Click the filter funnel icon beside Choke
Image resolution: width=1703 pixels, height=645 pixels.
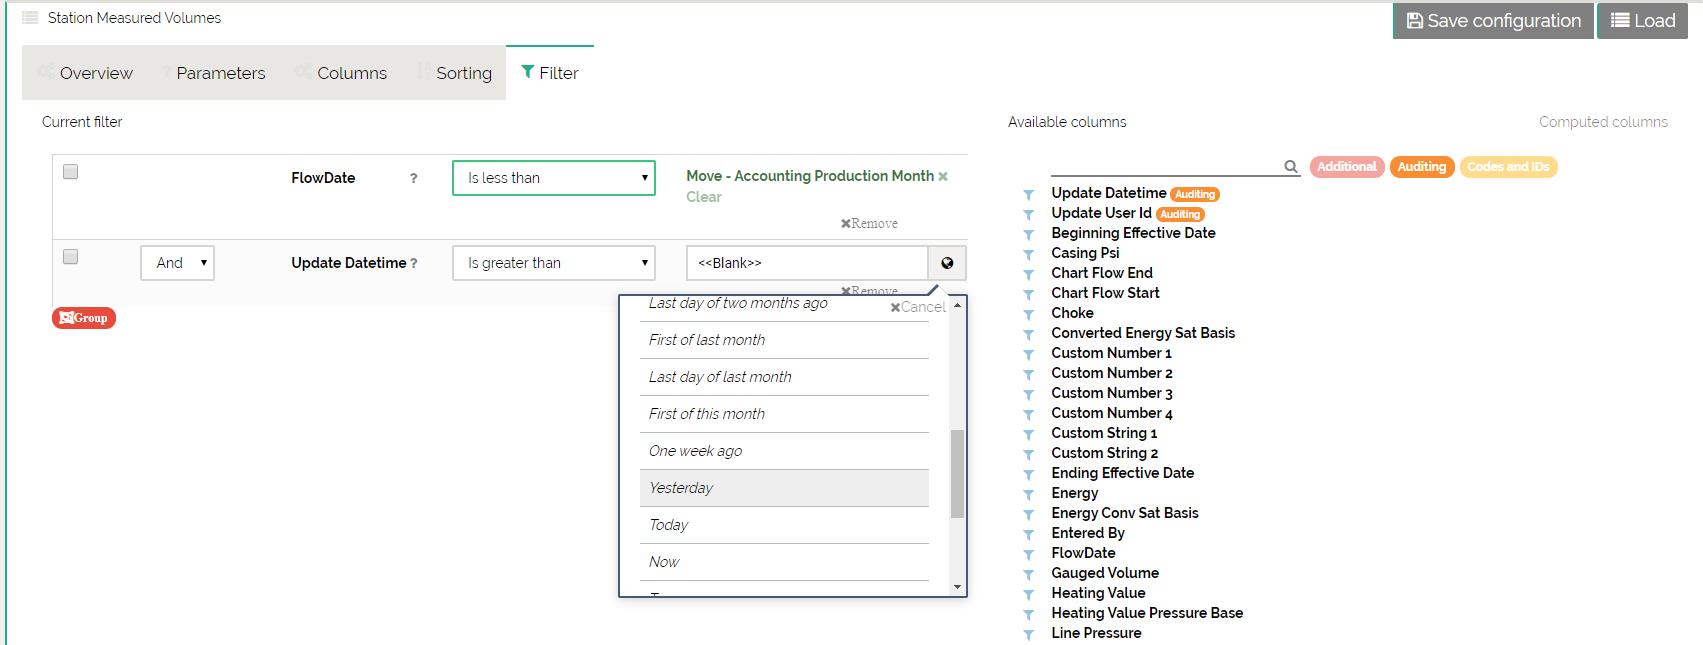click(x=1028, y=314)
